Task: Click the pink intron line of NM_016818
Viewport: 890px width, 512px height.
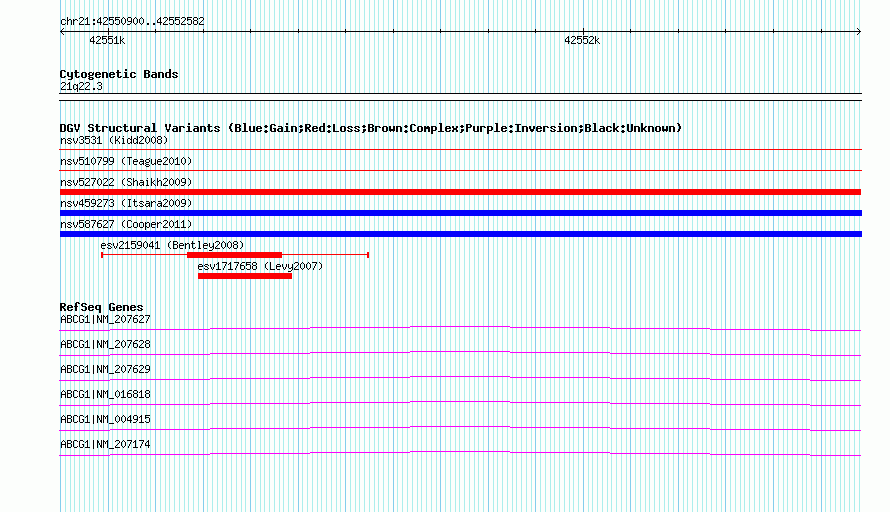Action: point(460,403)
